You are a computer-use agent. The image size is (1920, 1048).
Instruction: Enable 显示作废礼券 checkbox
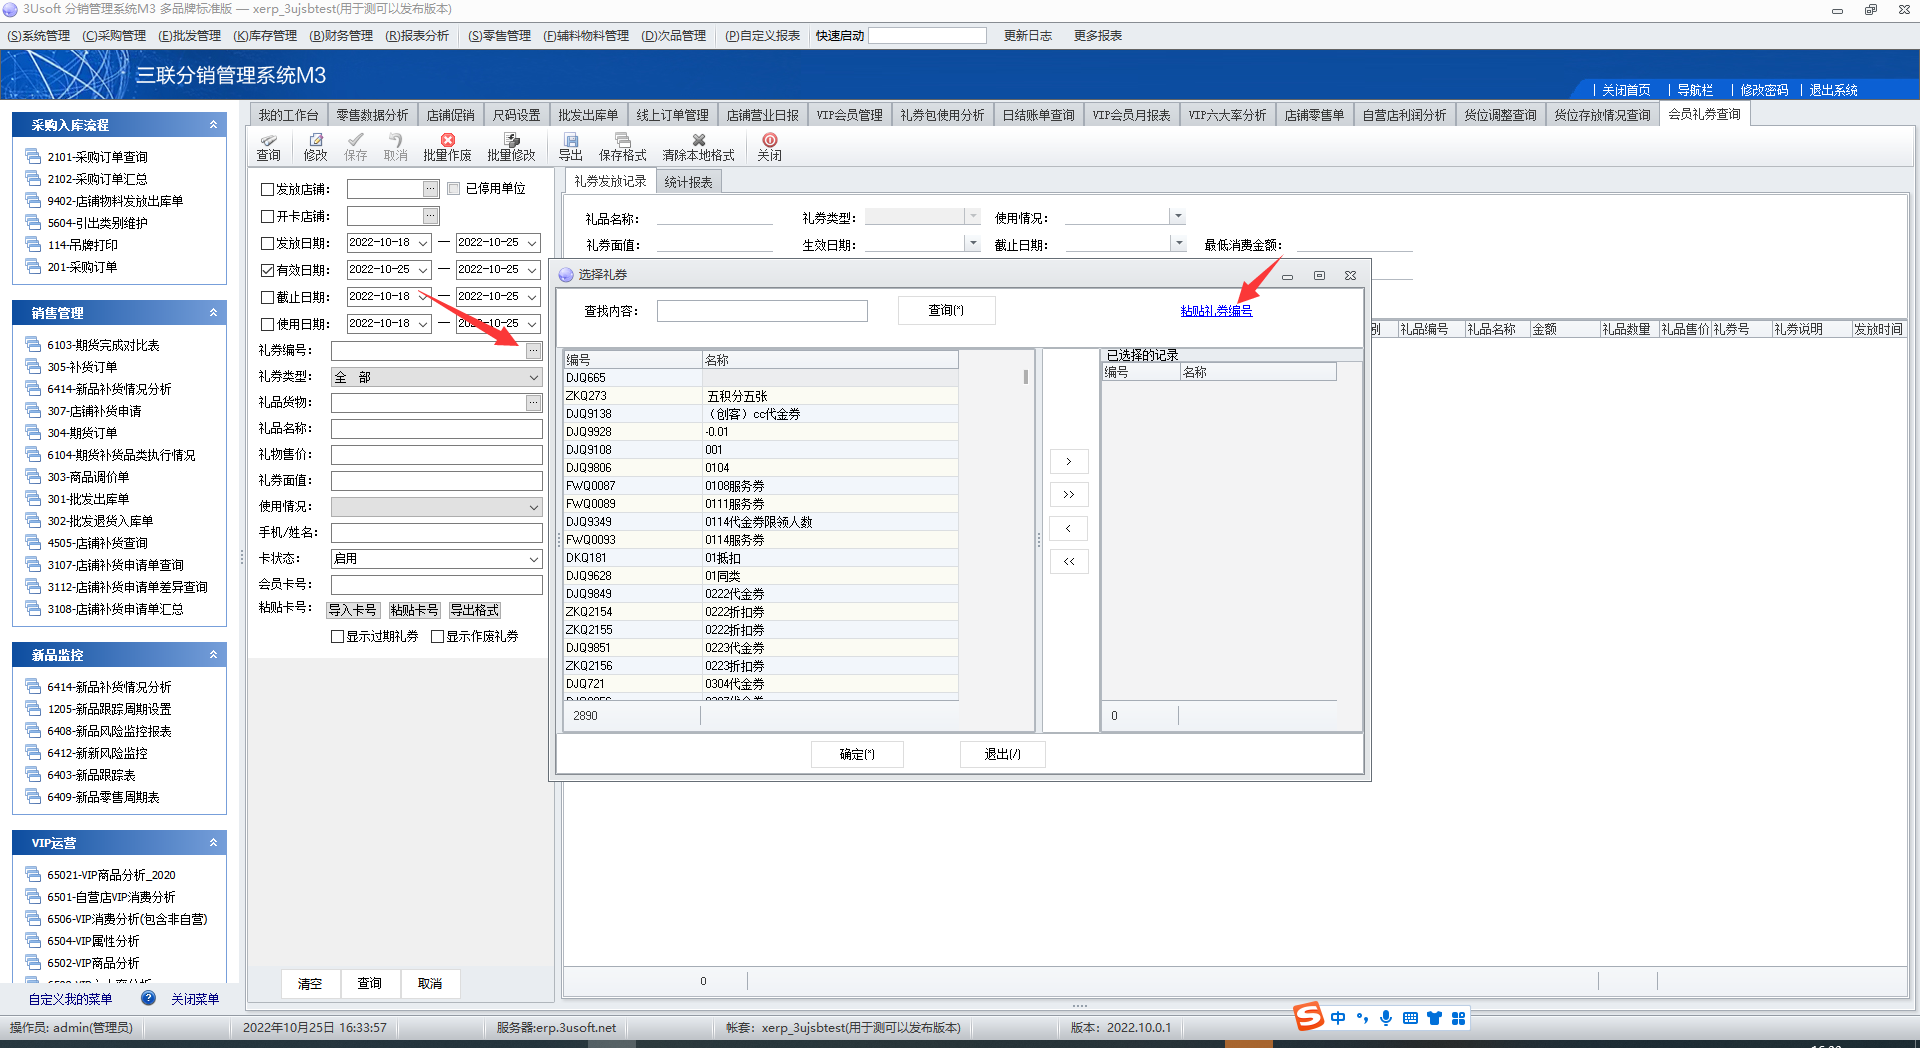(437, 636)
